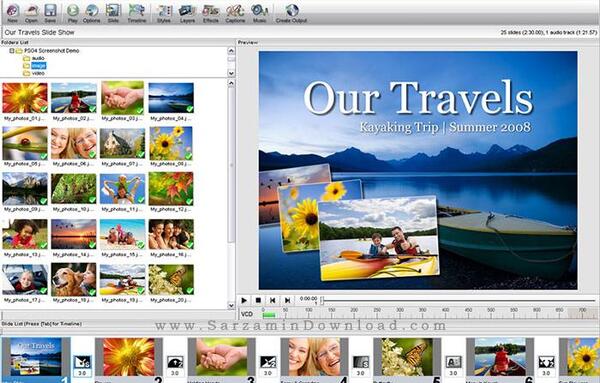Select the My_photos_07 church thumbnail
Viewport: 600px width, 383px height.
[122, 143]
